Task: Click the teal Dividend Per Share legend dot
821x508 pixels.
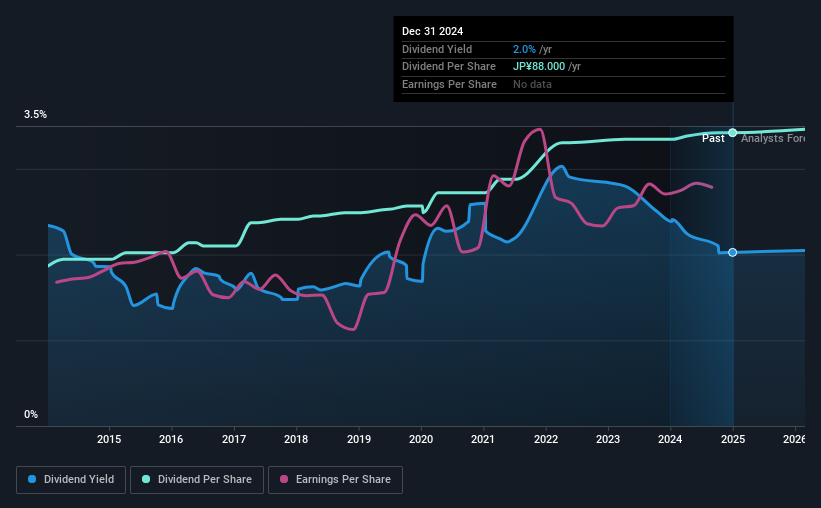Action: [146, 479]
